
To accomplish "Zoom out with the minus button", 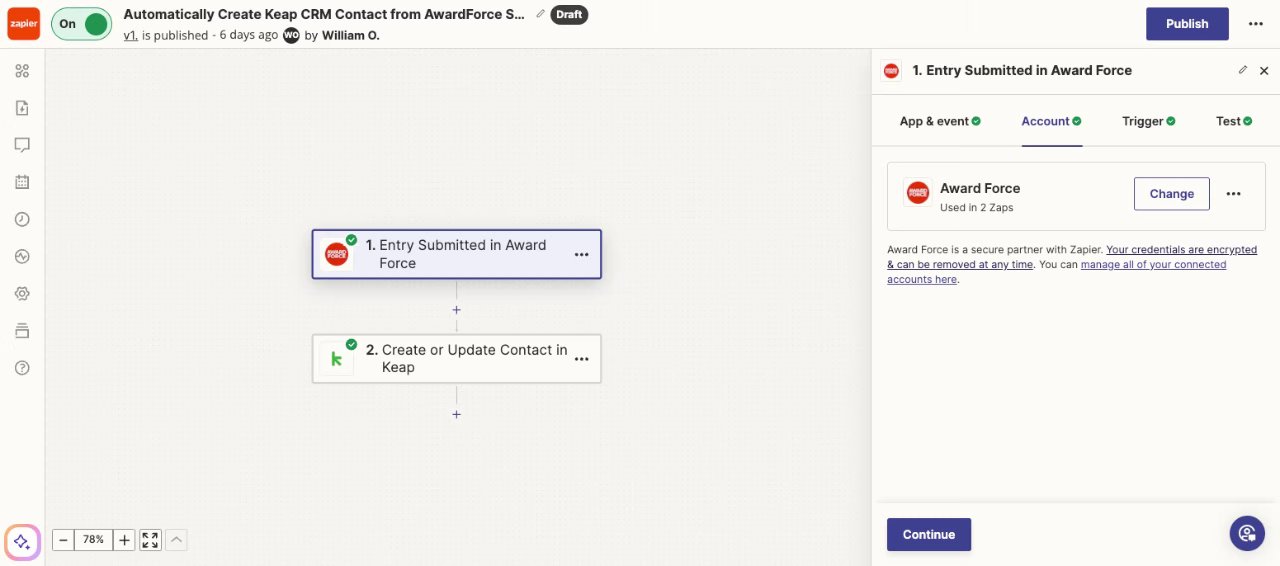I will (63, 540).
